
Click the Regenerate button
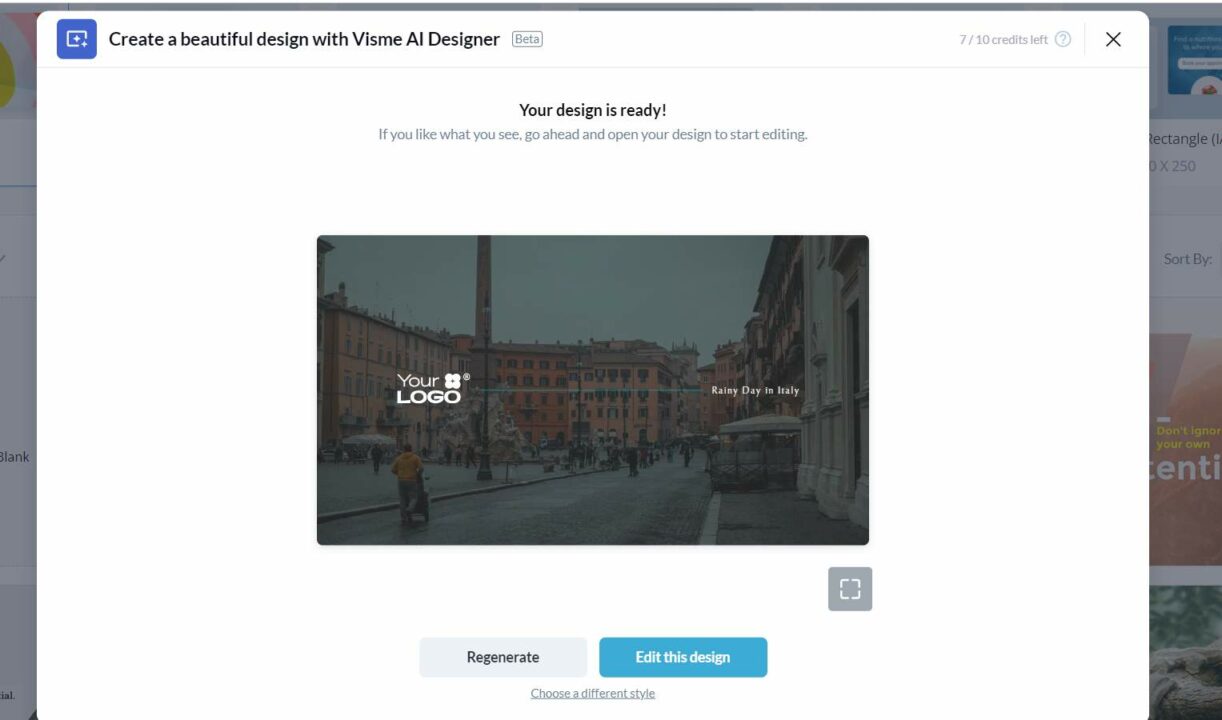pyautogui.click(x=503, y=657)
